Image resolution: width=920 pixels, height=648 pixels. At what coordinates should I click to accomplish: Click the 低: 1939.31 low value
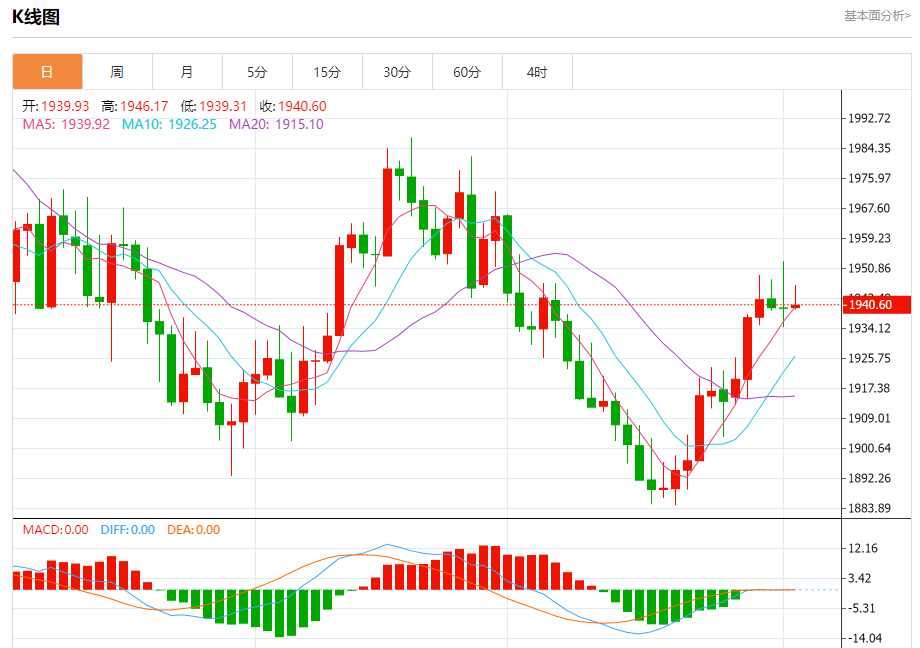click(x=214, y=106)
